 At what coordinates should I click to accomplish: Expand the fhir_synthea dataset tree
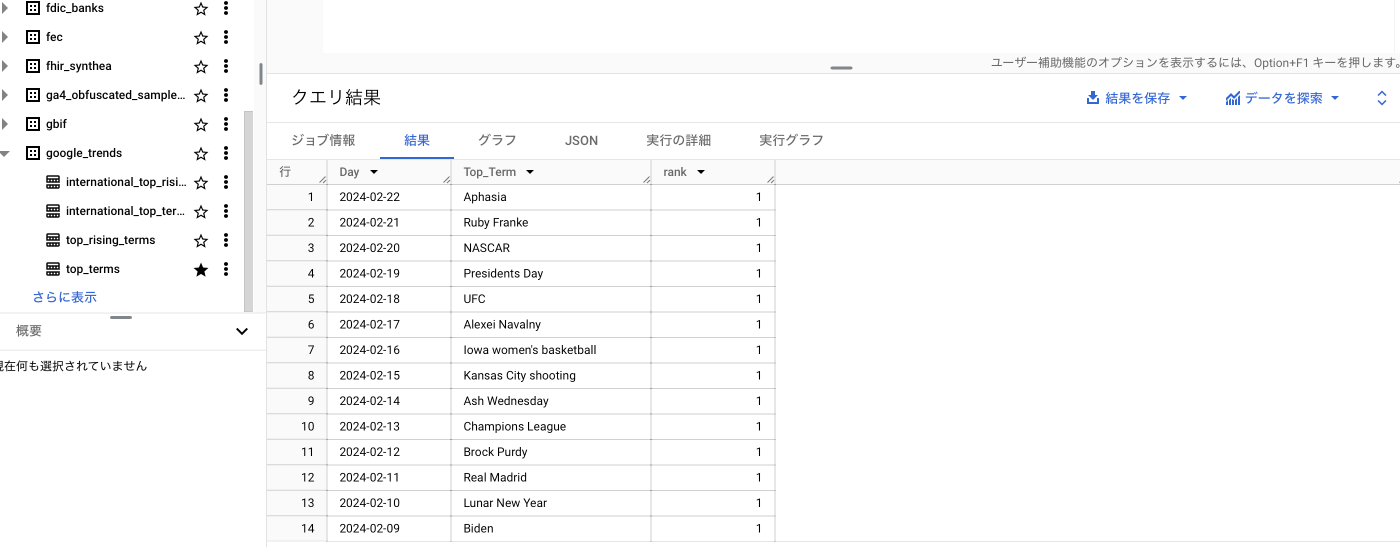click(x=5, y=66)
